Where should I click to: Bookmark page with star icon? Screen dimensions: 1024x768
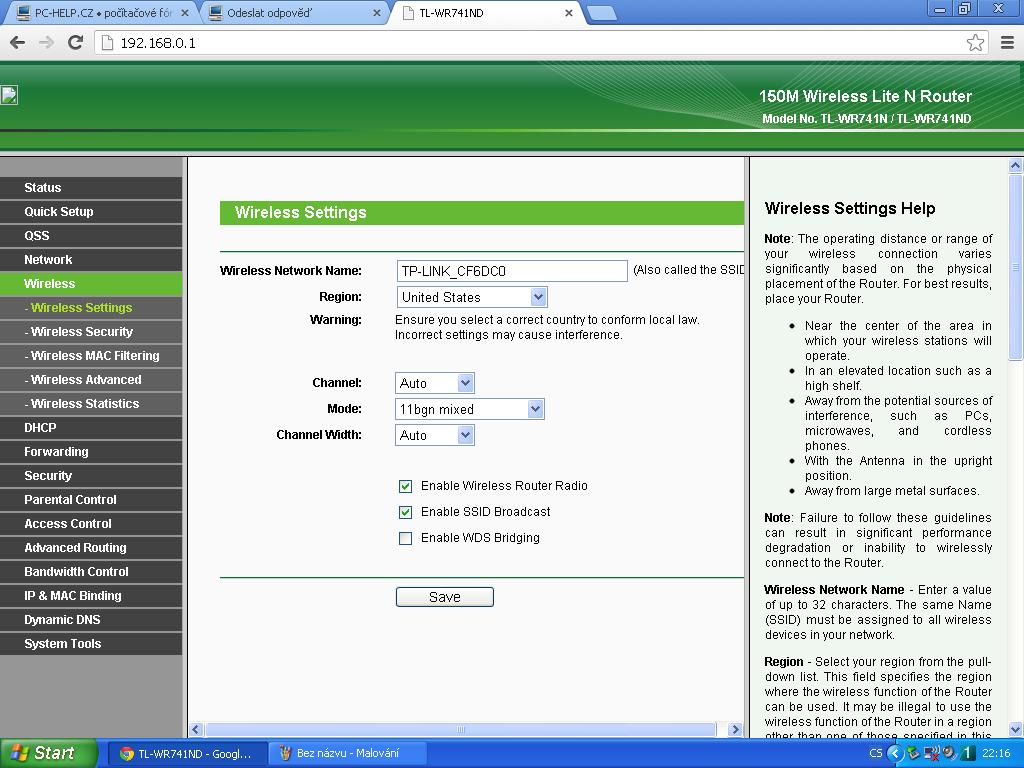[x=975, y=43]
